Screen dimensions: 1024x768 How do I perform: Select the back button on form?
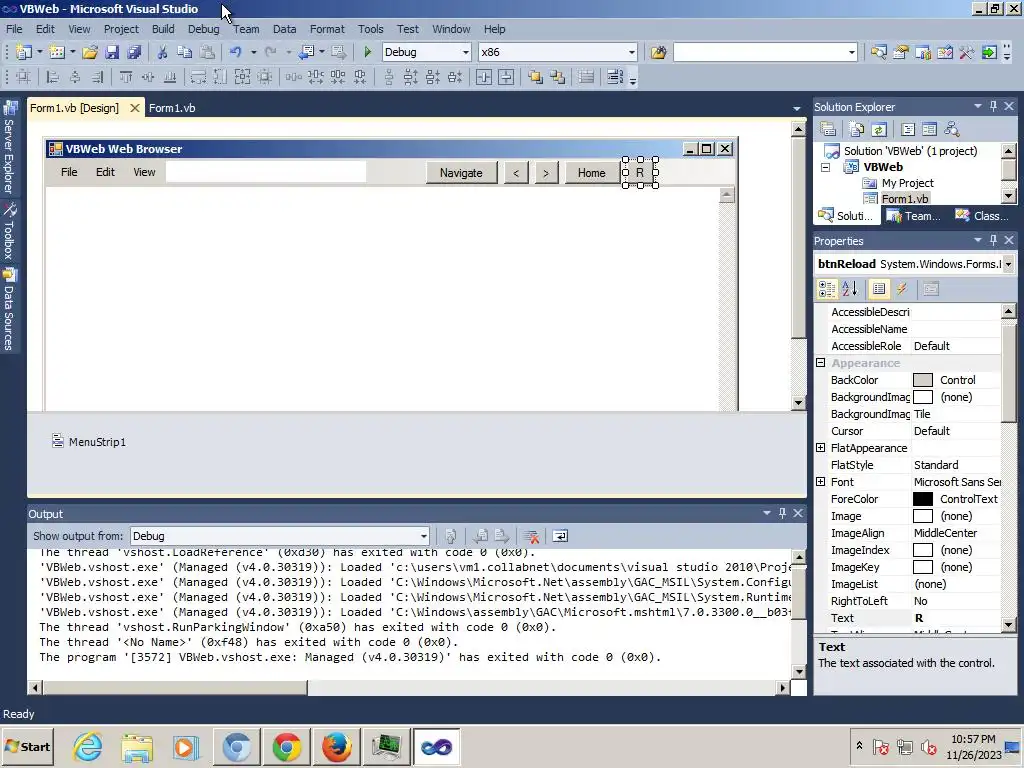pos(516,173)
